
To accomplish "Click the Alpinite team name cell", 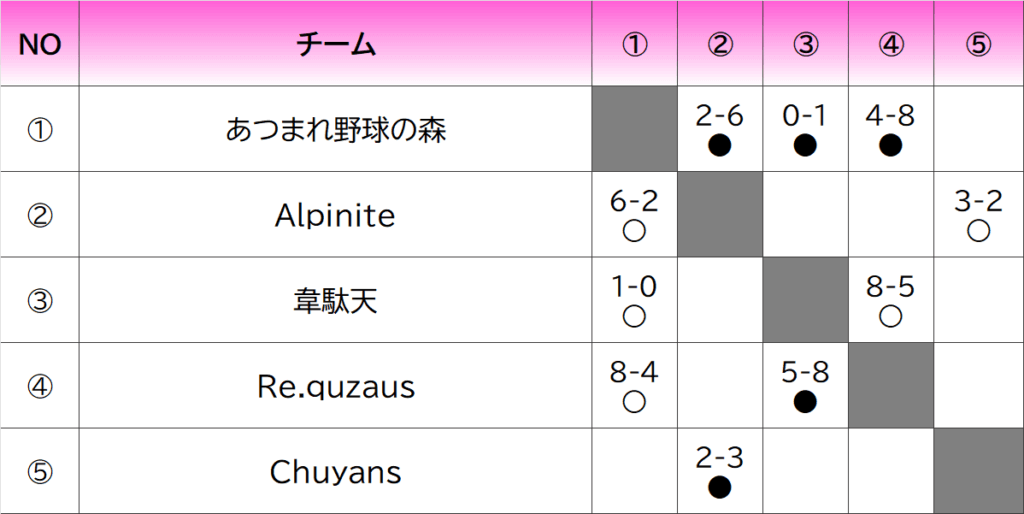I will tap(335, 215).
